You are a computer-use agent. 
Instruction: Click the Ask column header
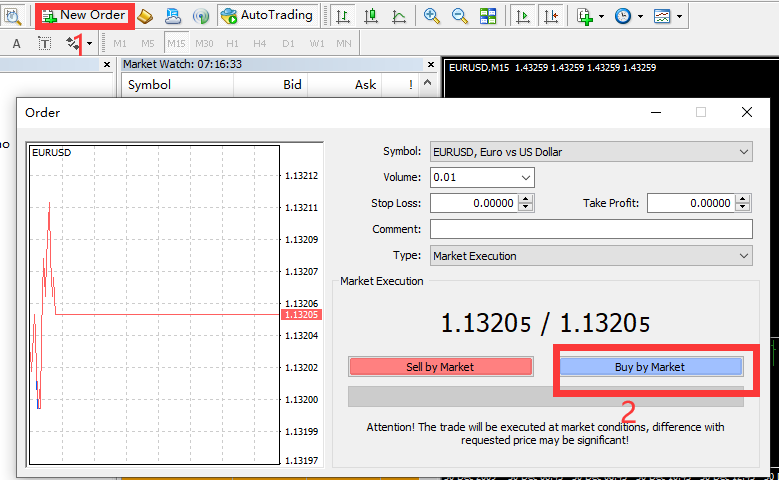(343, 85)
